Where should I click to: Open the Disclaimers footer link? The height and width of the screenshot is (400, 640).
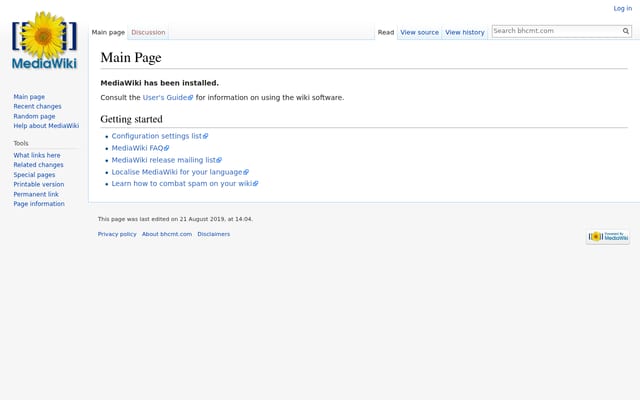tap(213, 234)
